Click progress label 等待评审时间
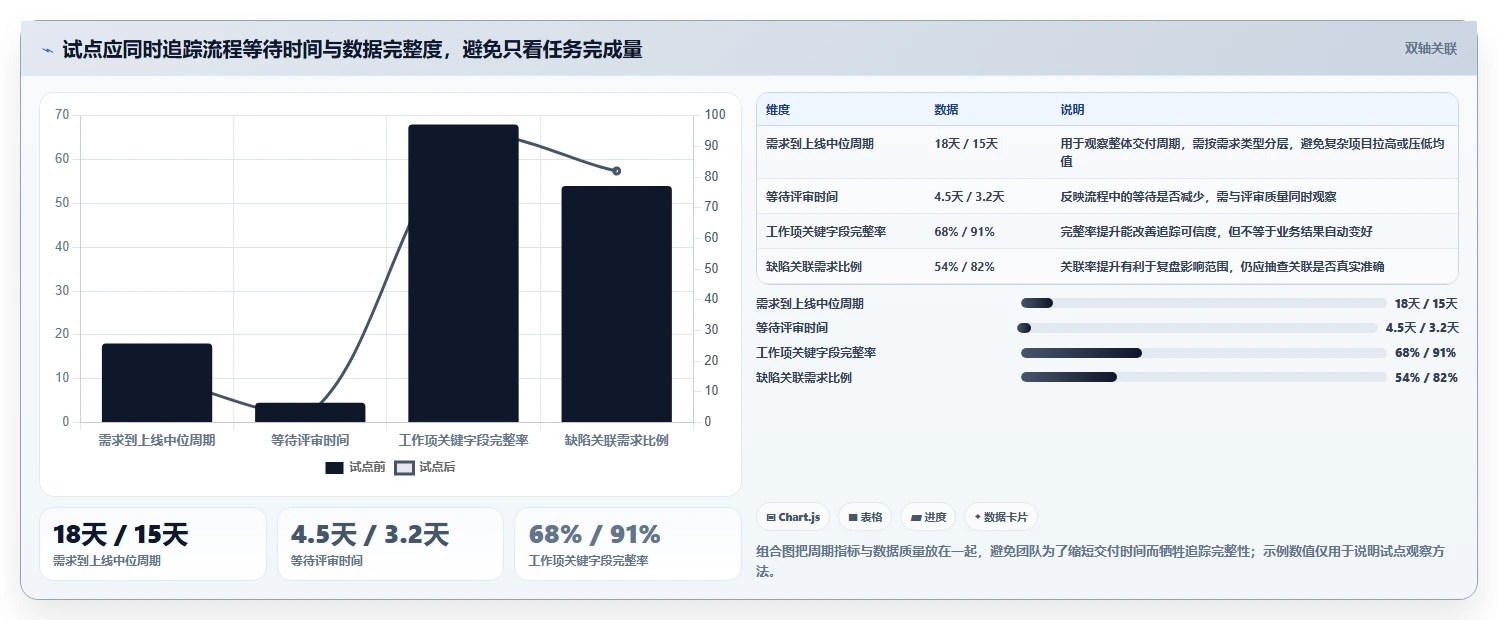Image resolution: width=1498 pixels, height=620 pixels. 792,328
